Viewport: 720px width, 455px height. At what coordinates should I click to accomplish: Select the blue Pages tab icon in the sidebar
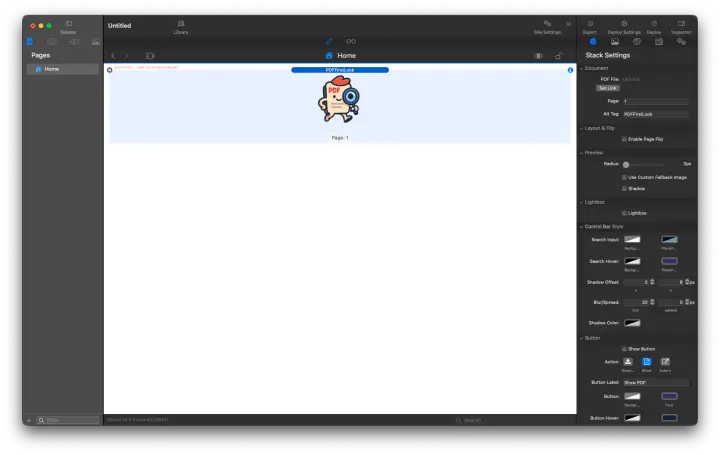[x=30, y=42]
